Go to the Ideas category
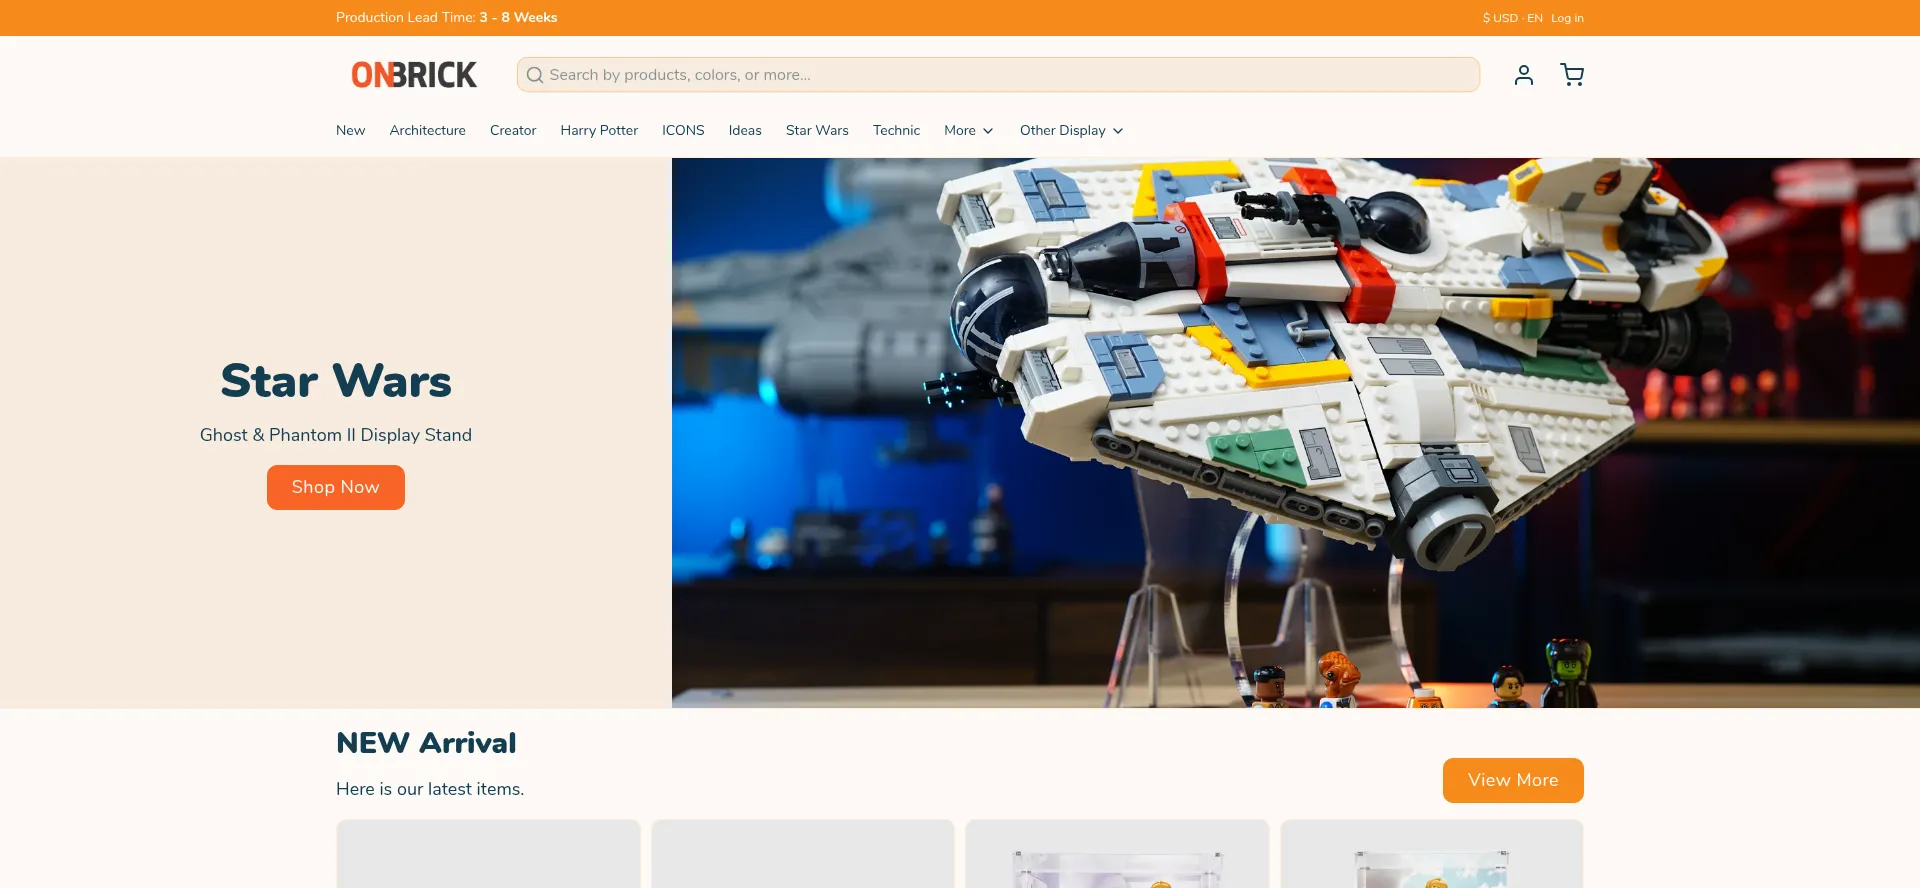This screenshot has width=1920, height=888. tap(745, 131)
